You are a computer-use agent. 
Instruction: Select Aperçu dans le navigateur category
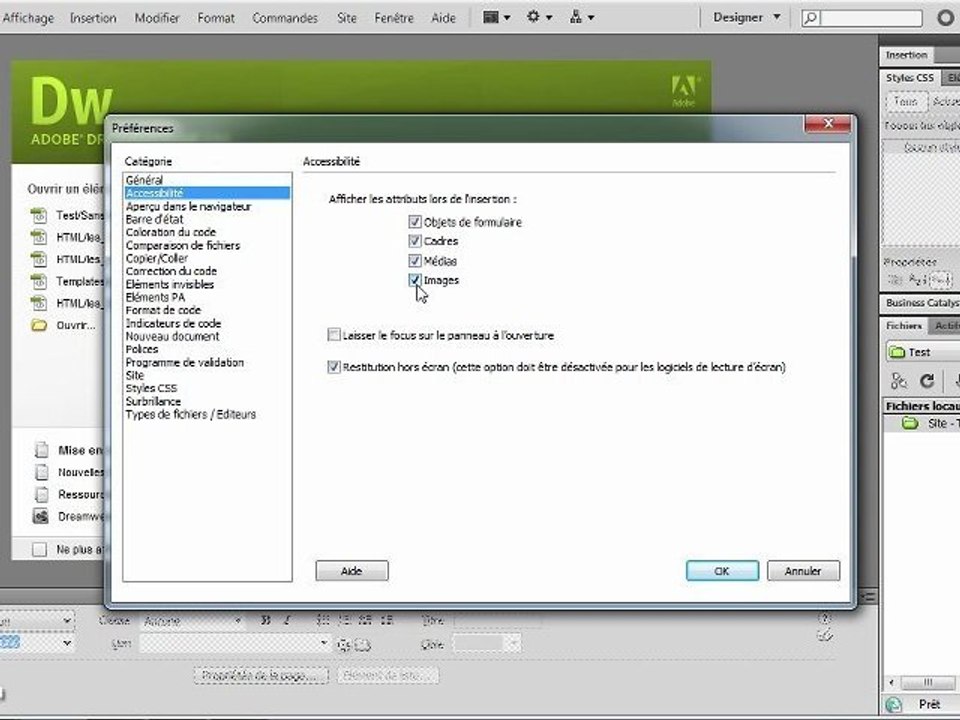206,206
